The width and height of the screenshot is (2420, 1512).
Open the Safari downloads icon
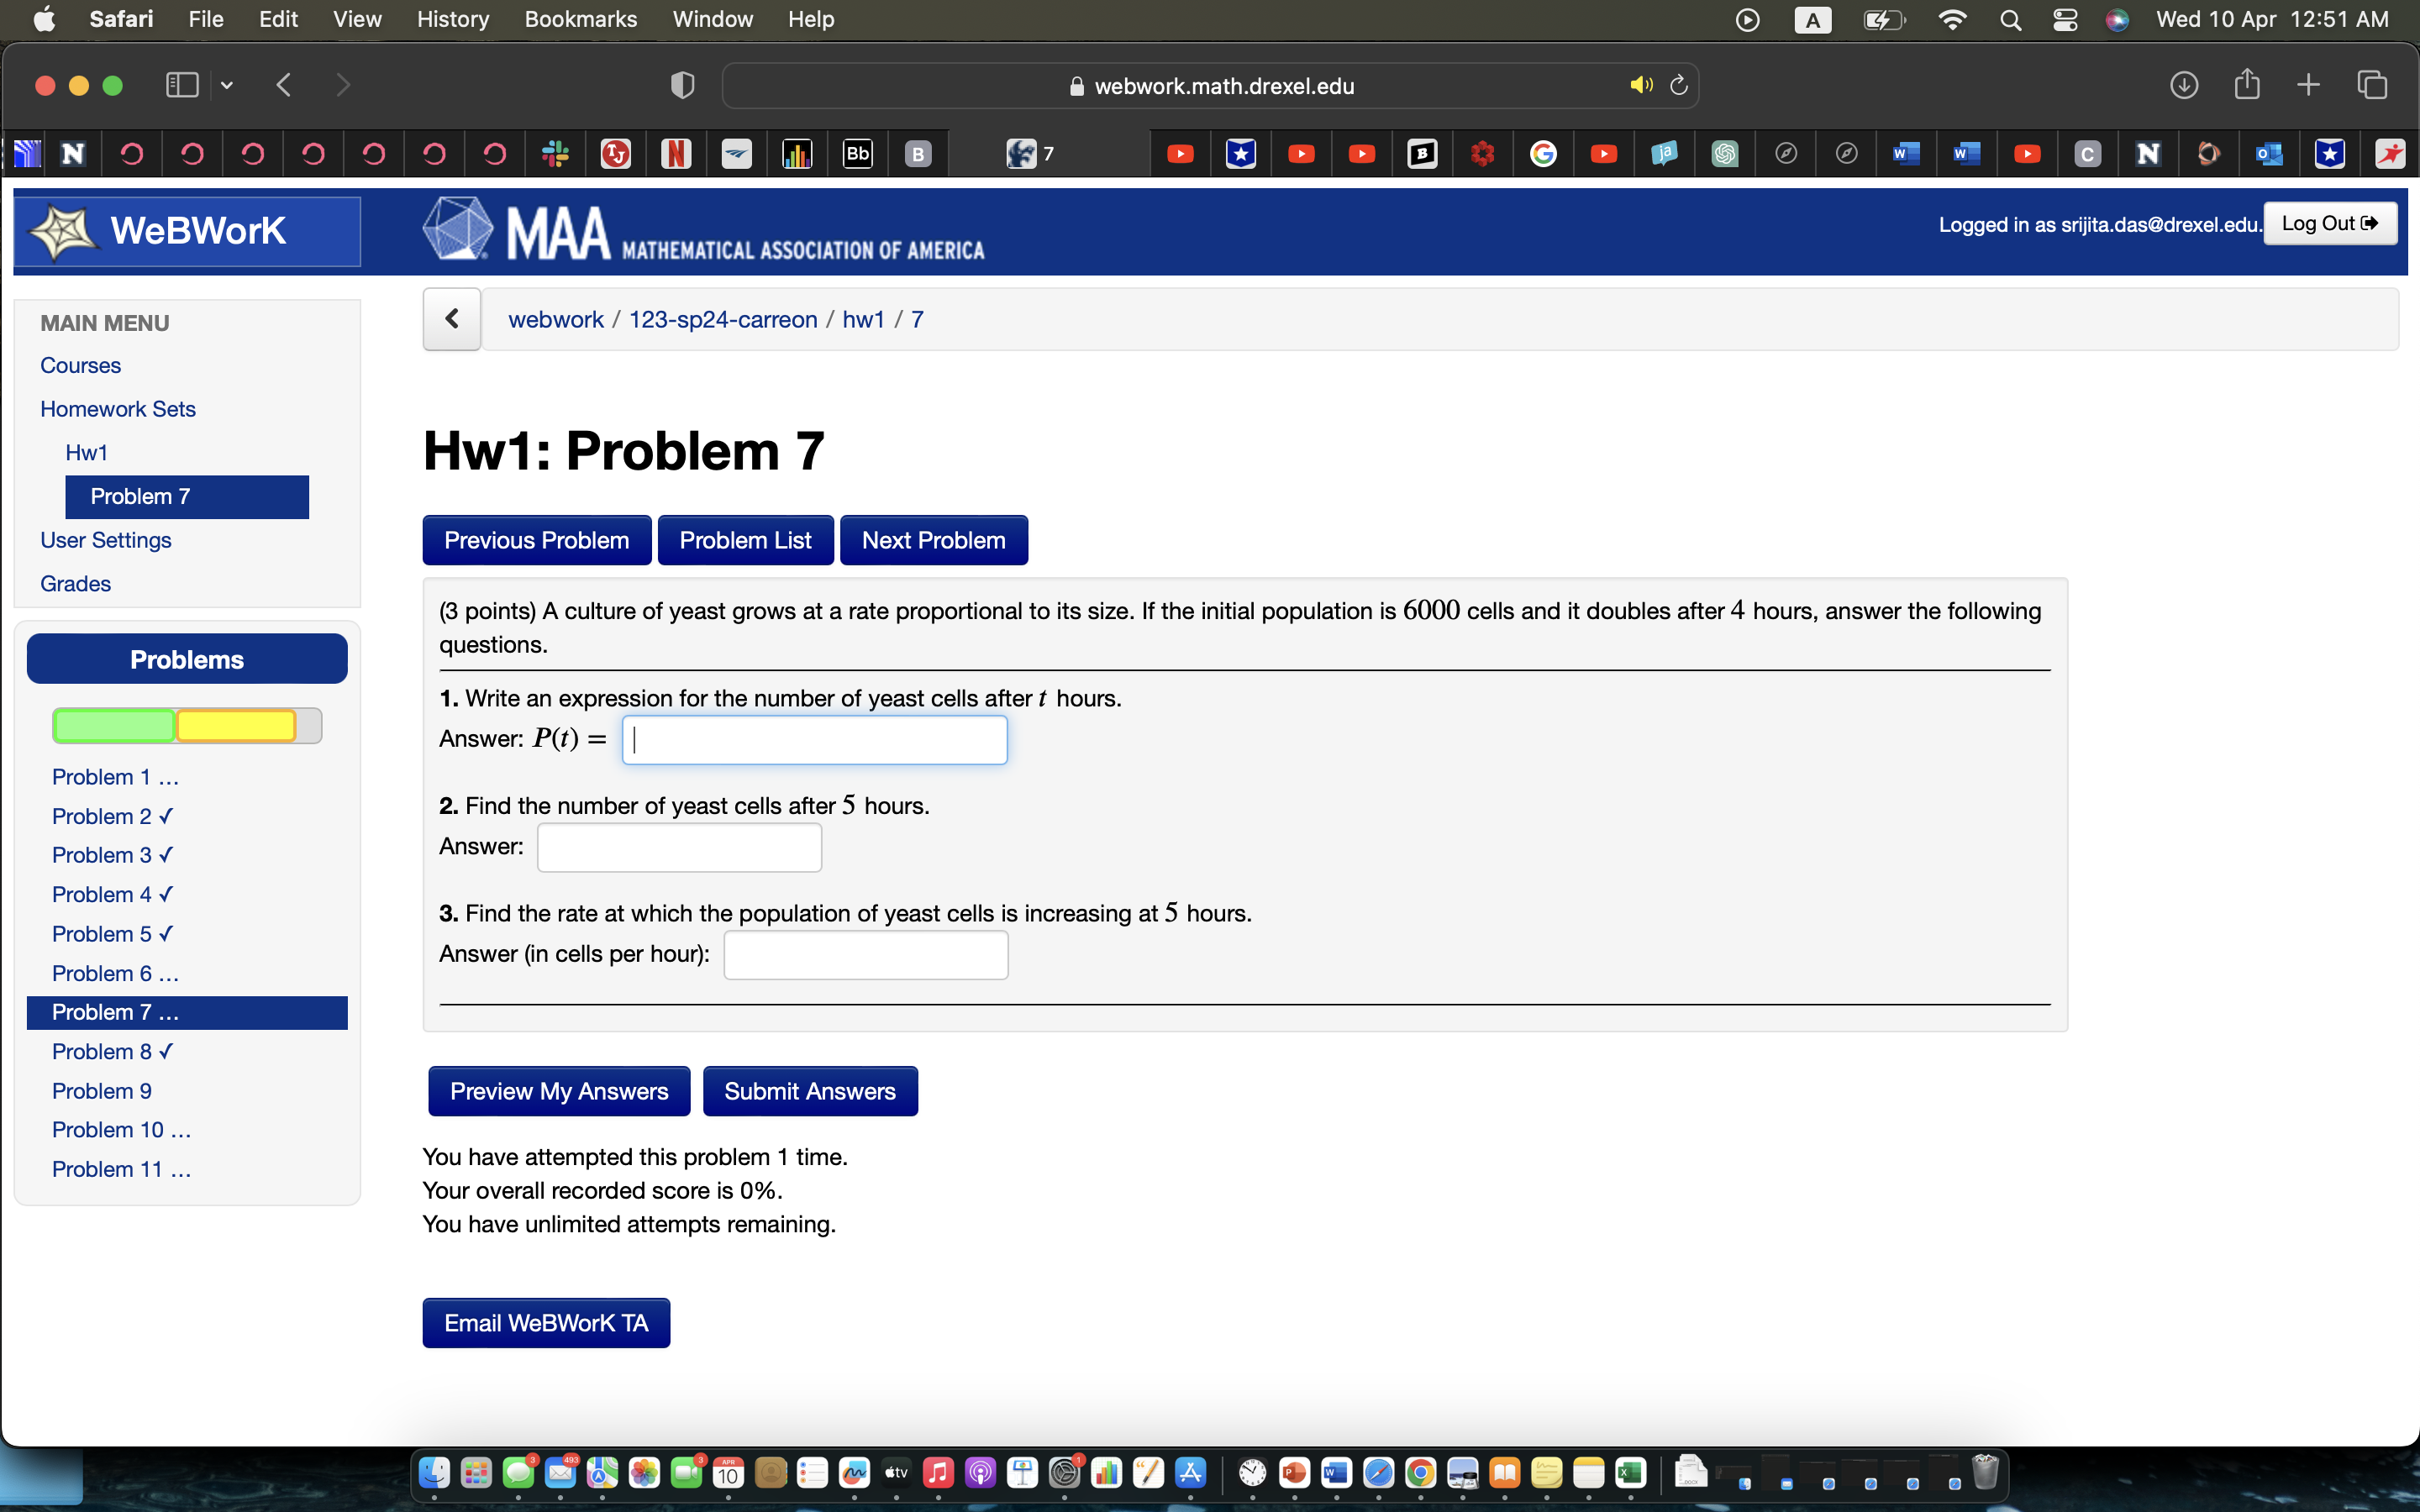[x=2184, y=85]
